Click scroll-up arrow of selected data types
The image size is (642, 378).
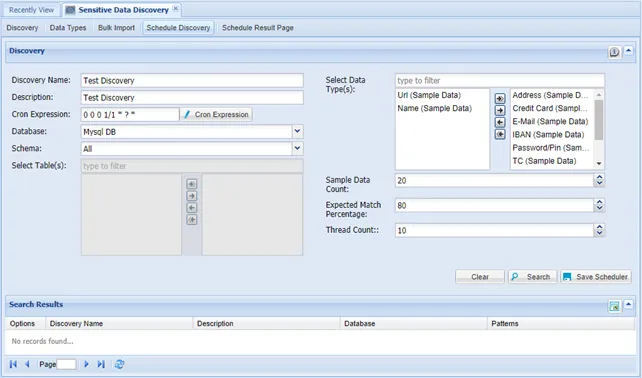pos(599,95)
